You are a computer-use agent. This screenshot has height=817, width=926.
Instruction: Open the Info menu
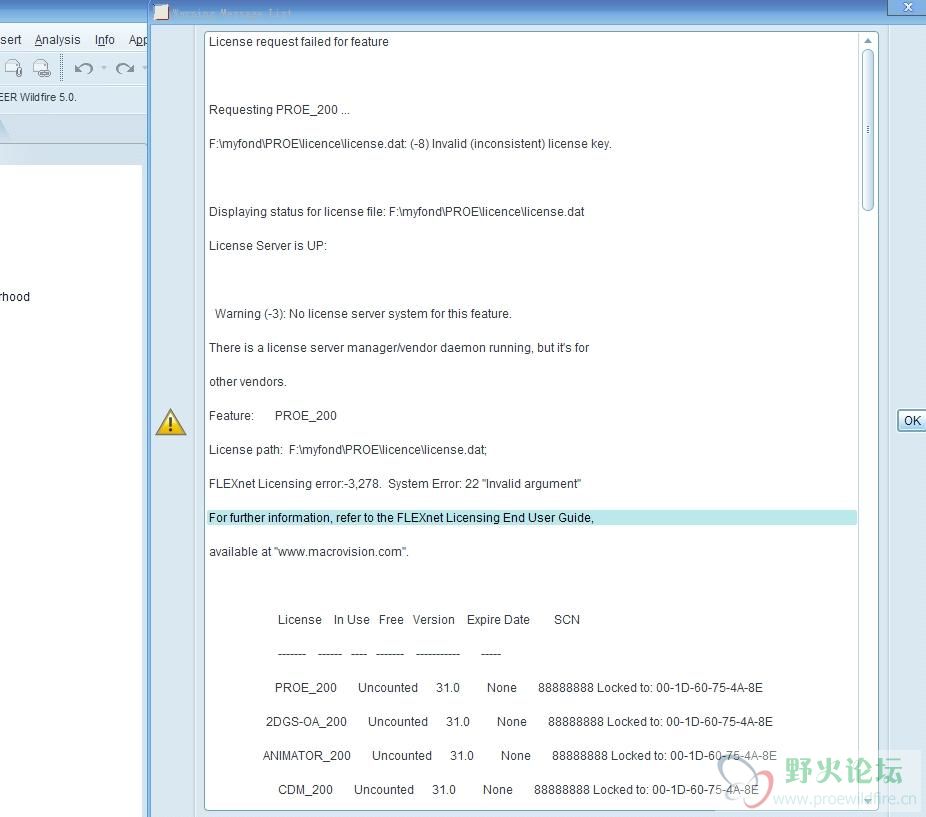(x=105, y=40)
